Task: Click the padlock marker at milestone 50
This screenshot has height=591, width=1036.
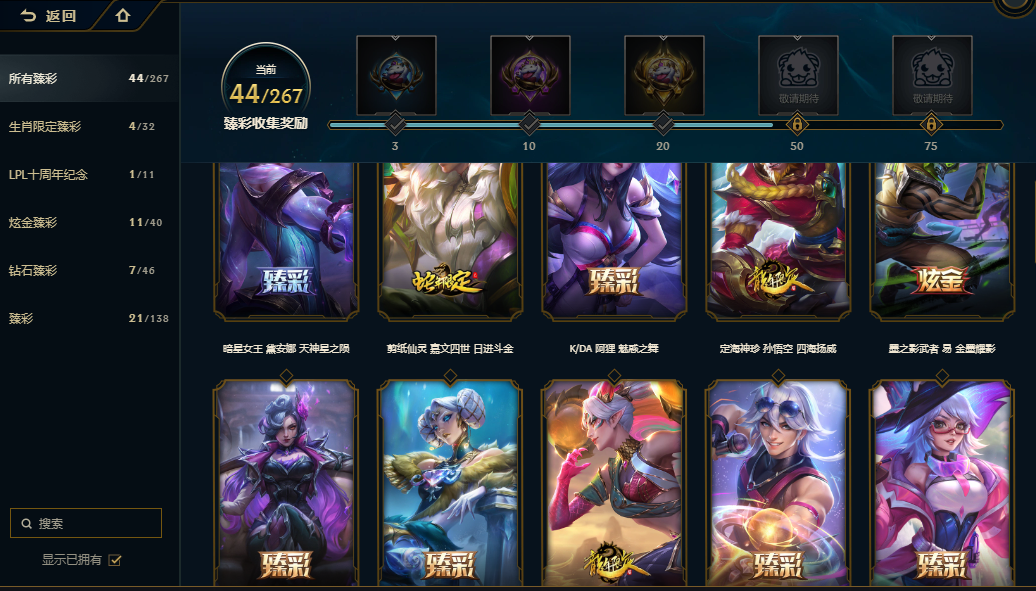Action: 797,124
